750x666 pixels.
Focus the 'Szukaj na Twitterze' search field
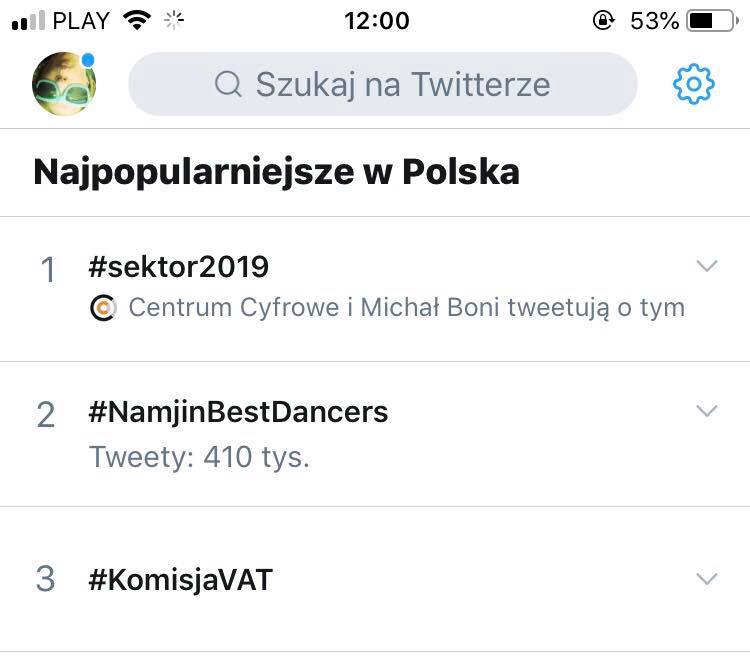400,84
